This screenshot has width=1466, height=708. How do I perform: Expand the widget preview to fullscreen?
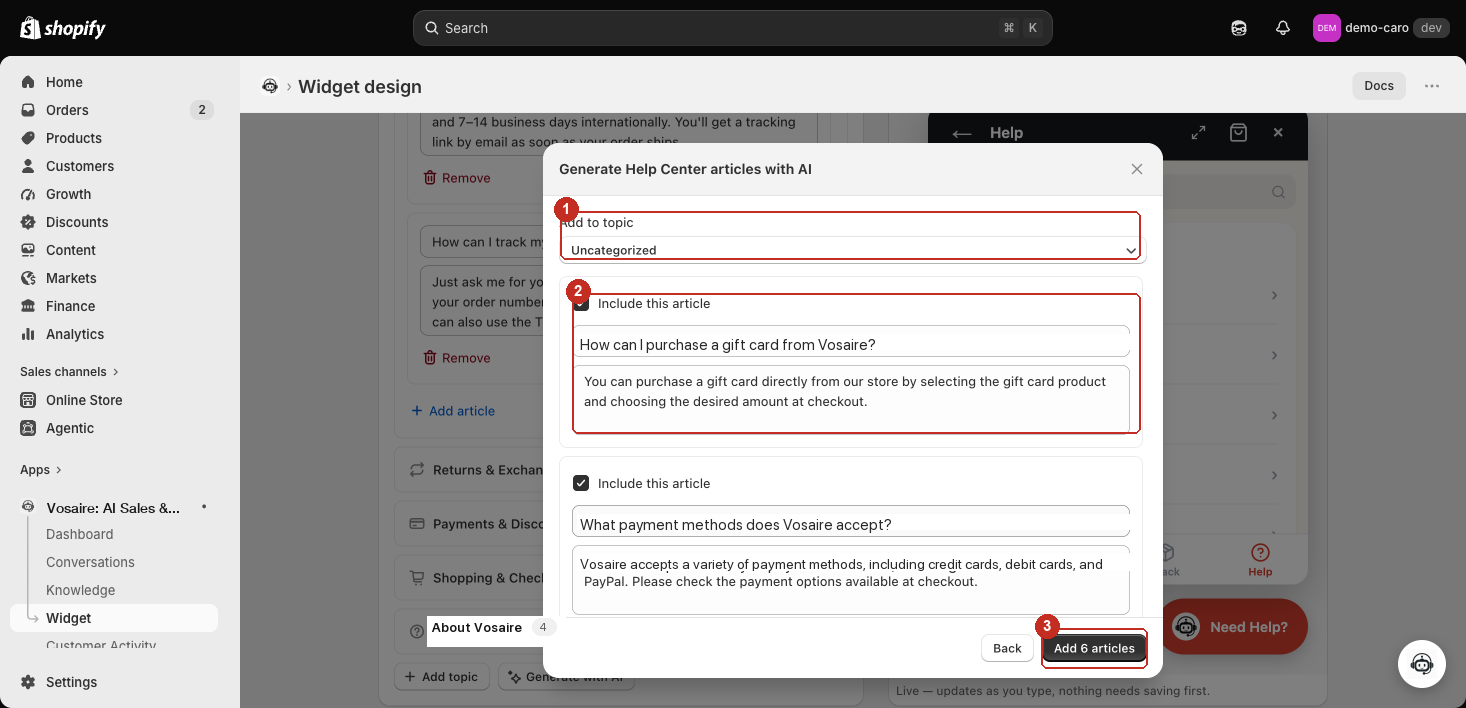1198,132
